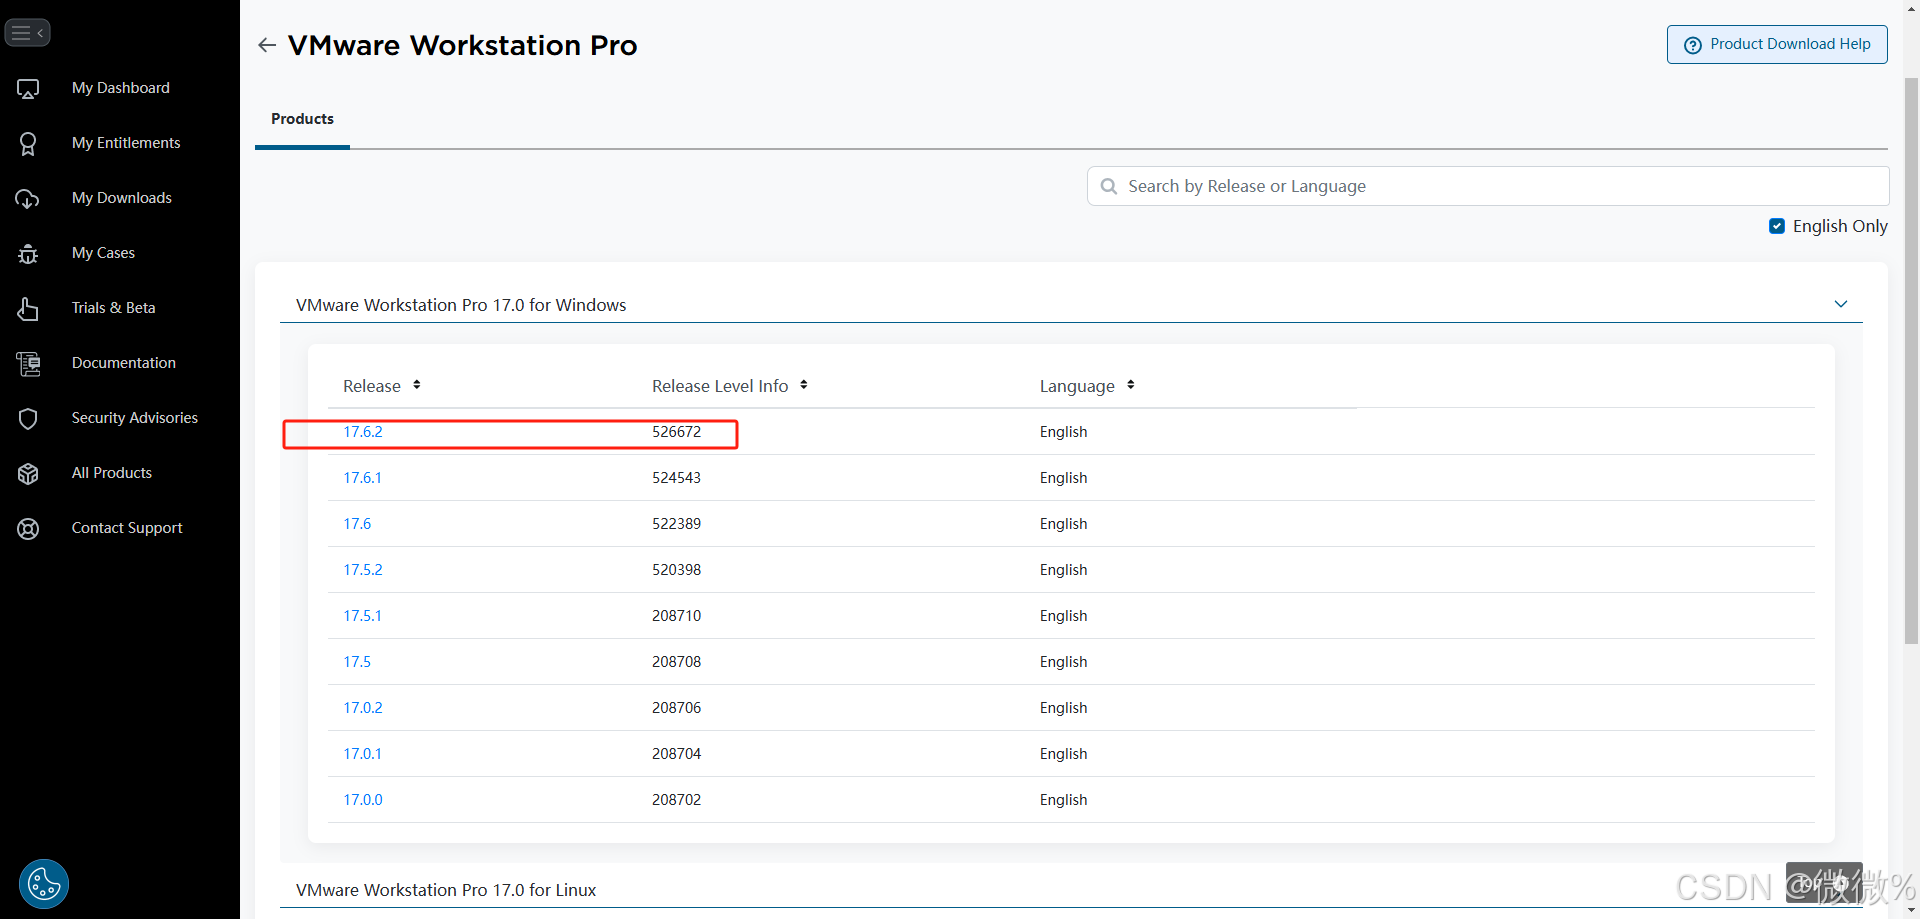Click build number 208710
The image size is (1920, 919).
tap(676, 616)
